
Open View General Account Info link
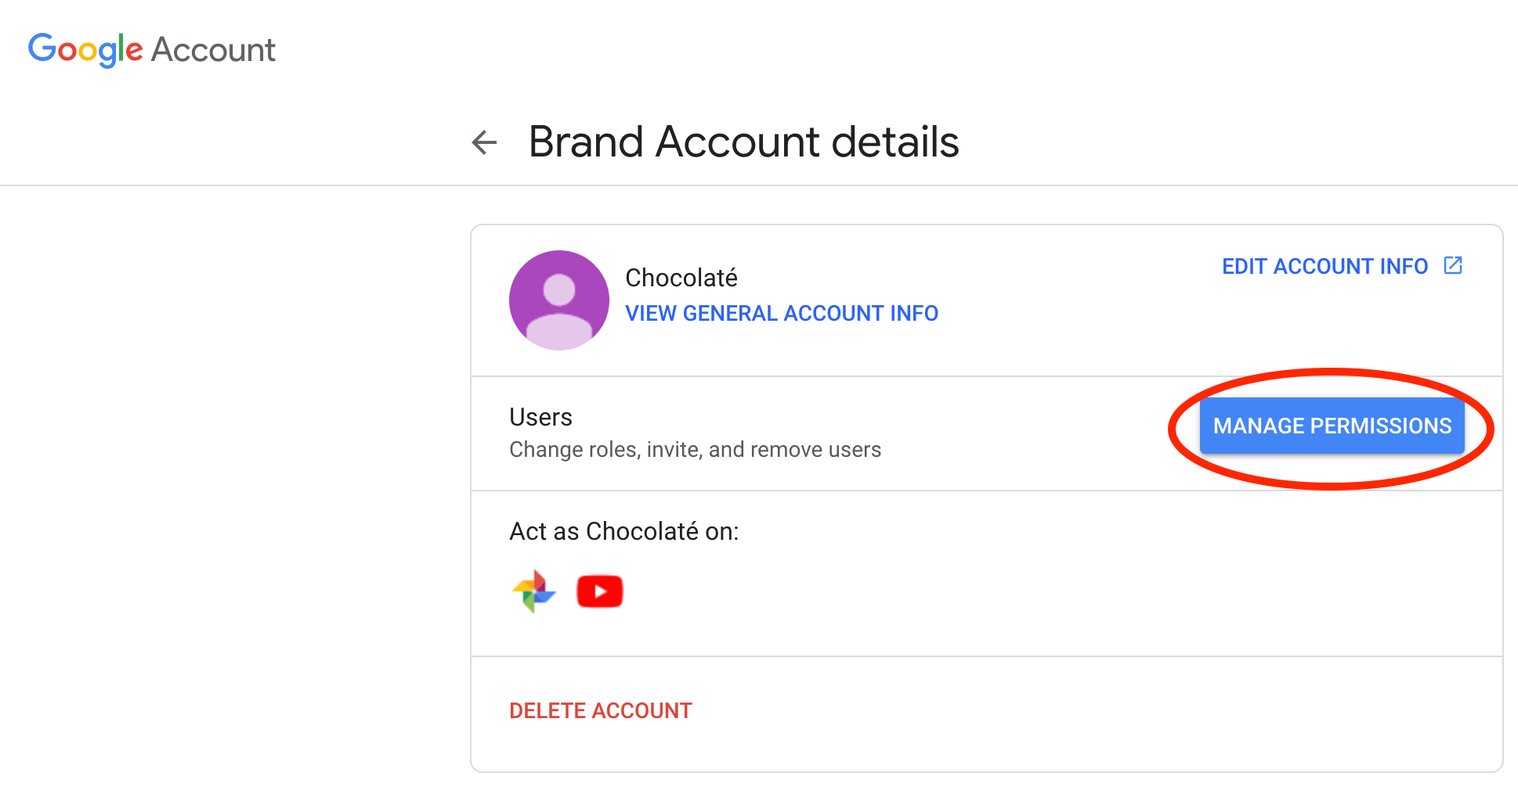click(781, 314)
